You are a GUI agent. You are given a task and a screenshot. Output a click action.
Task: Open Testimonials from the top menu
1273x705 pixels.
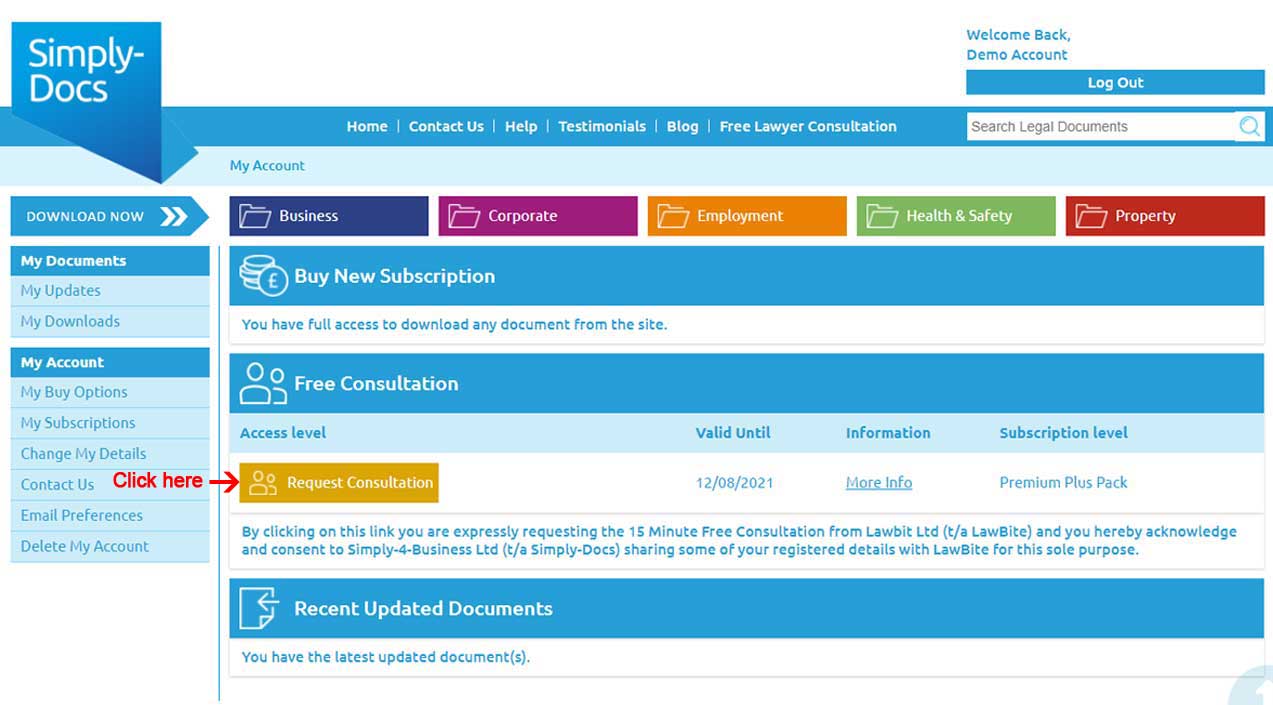(601, 127)
